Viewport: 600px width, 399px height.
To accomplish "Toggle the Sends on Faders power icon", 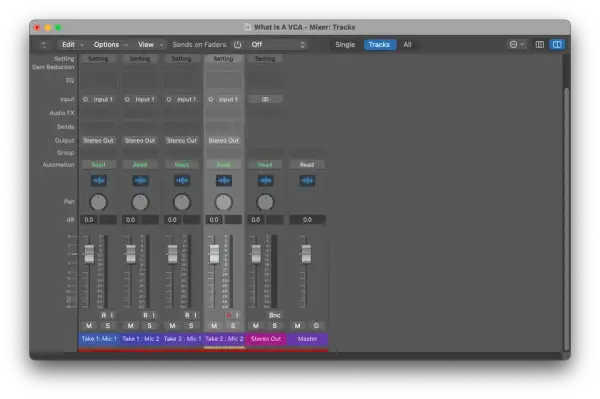I will click(x=237, y=45).
